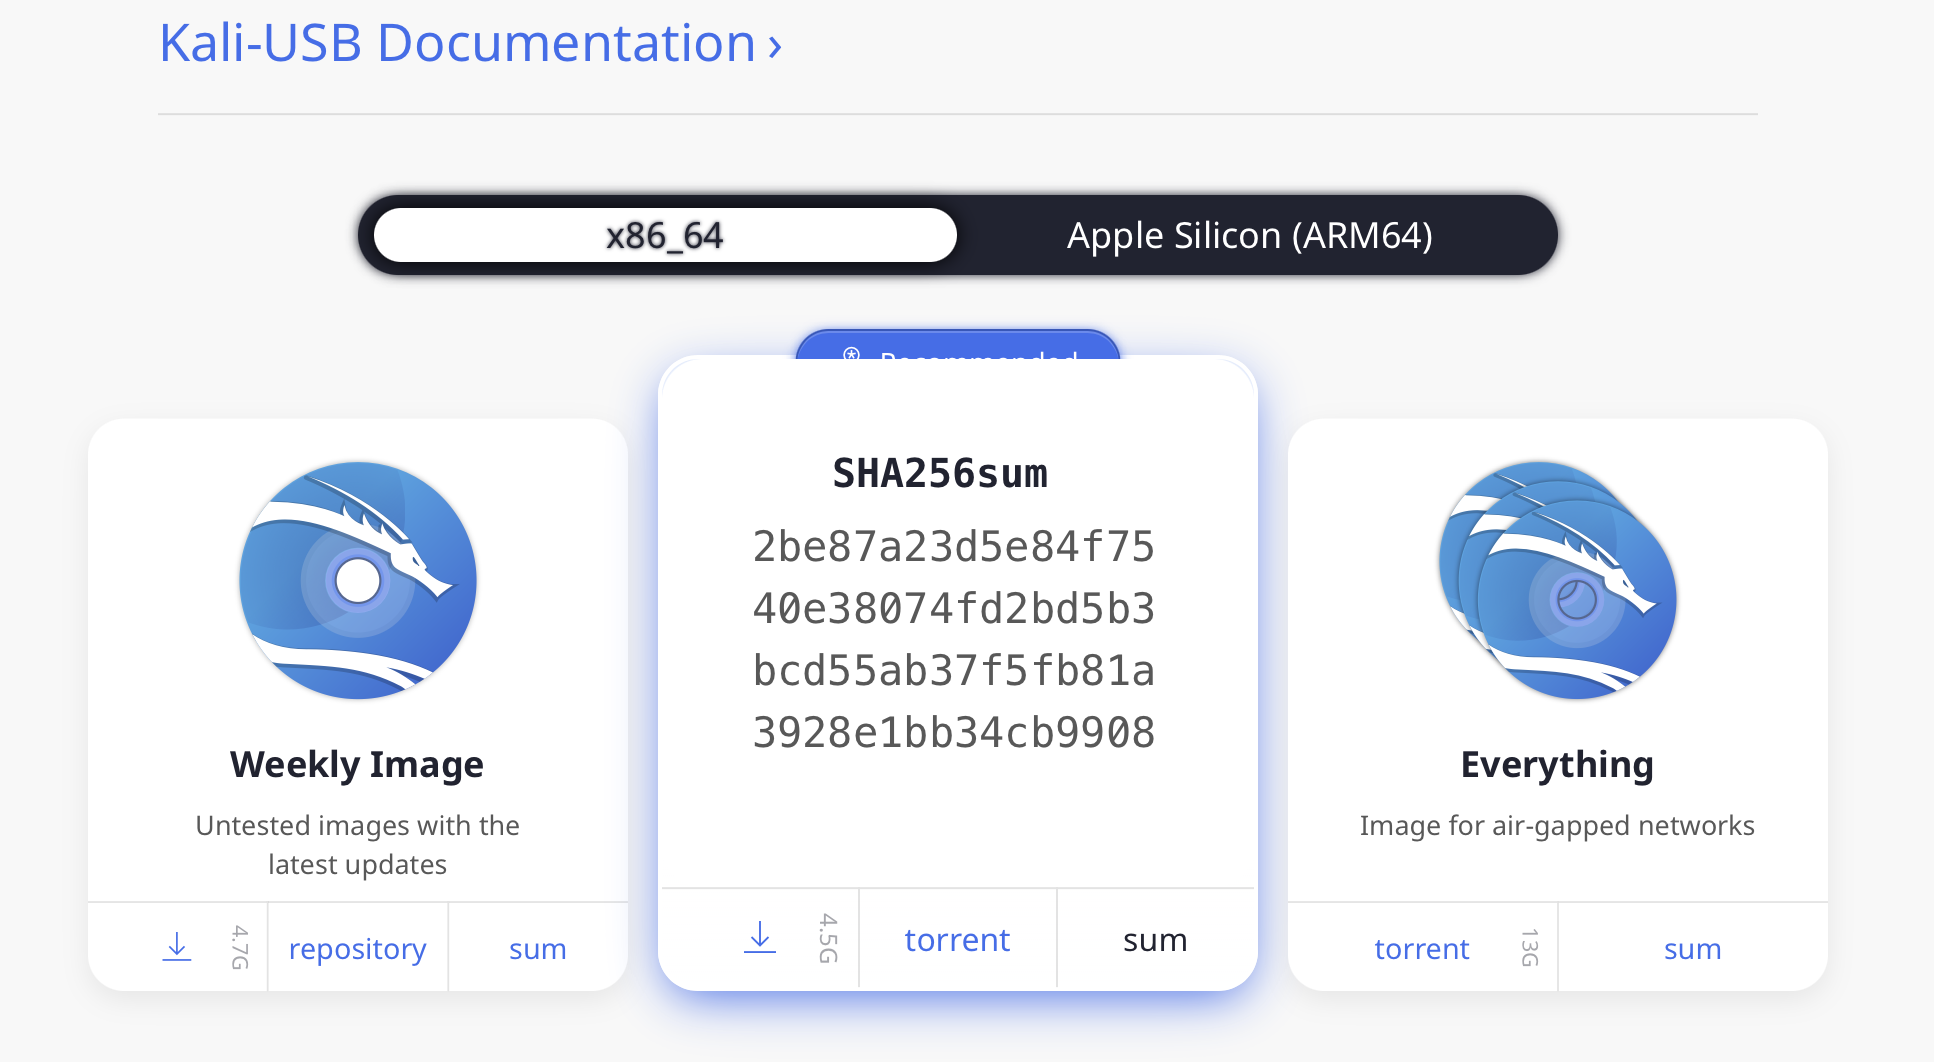1934x1062 pixels.
Task: Toggle the sum view on middle card
Action: (x=1155, y=939)
